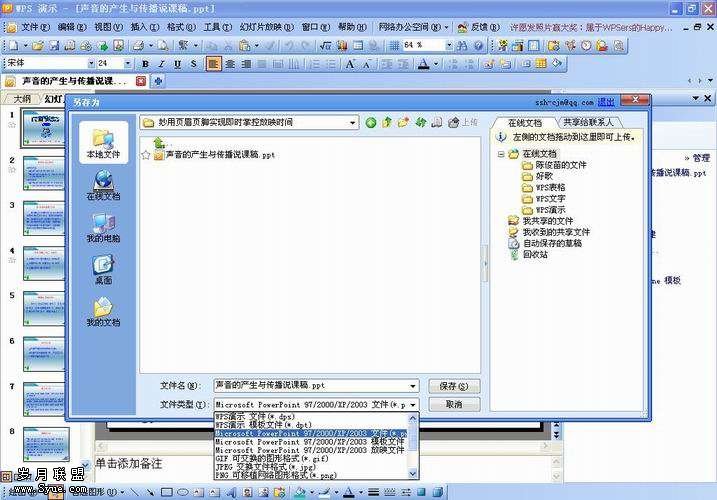Open 我的文档 location in sidebar
The width and height of the screenshot is (717, 500).
point(103,311)
